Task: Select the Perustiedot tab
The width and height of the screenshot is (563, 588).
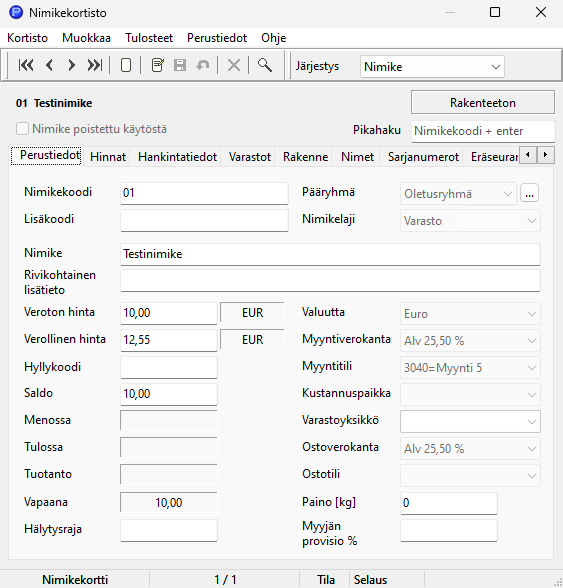Action: (46, 155)
